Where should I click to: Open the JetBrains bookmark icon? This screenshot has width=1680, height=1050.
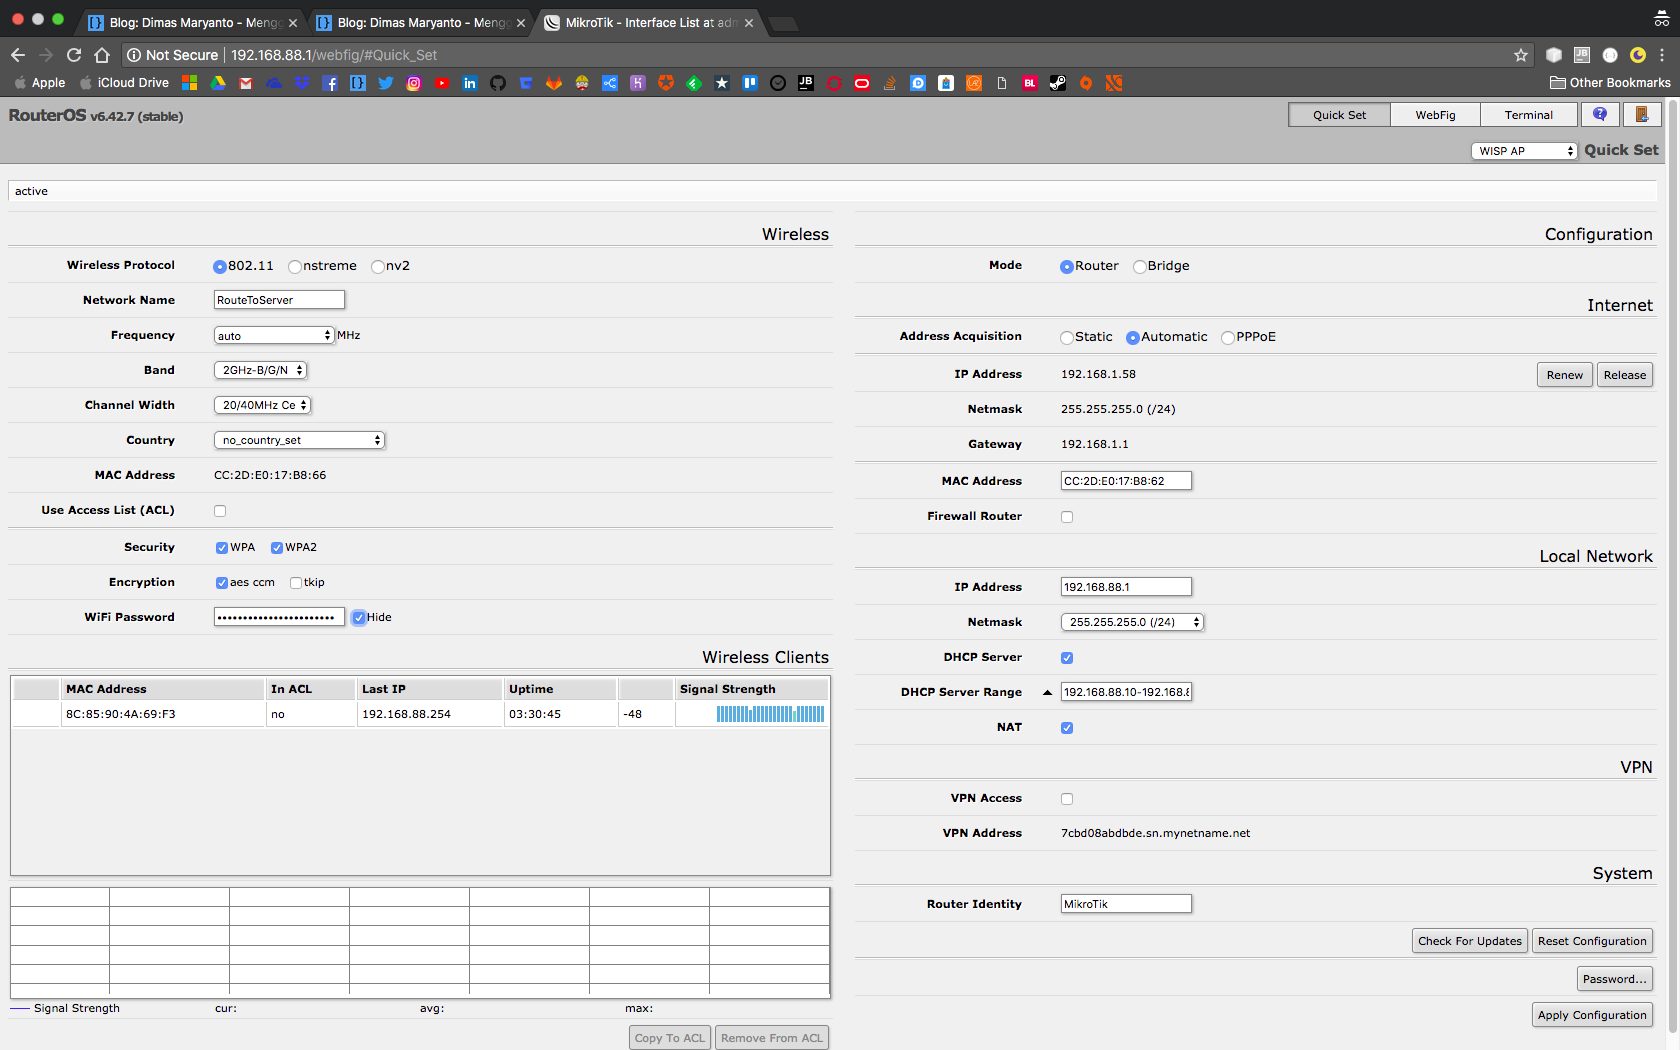(806, 83)
